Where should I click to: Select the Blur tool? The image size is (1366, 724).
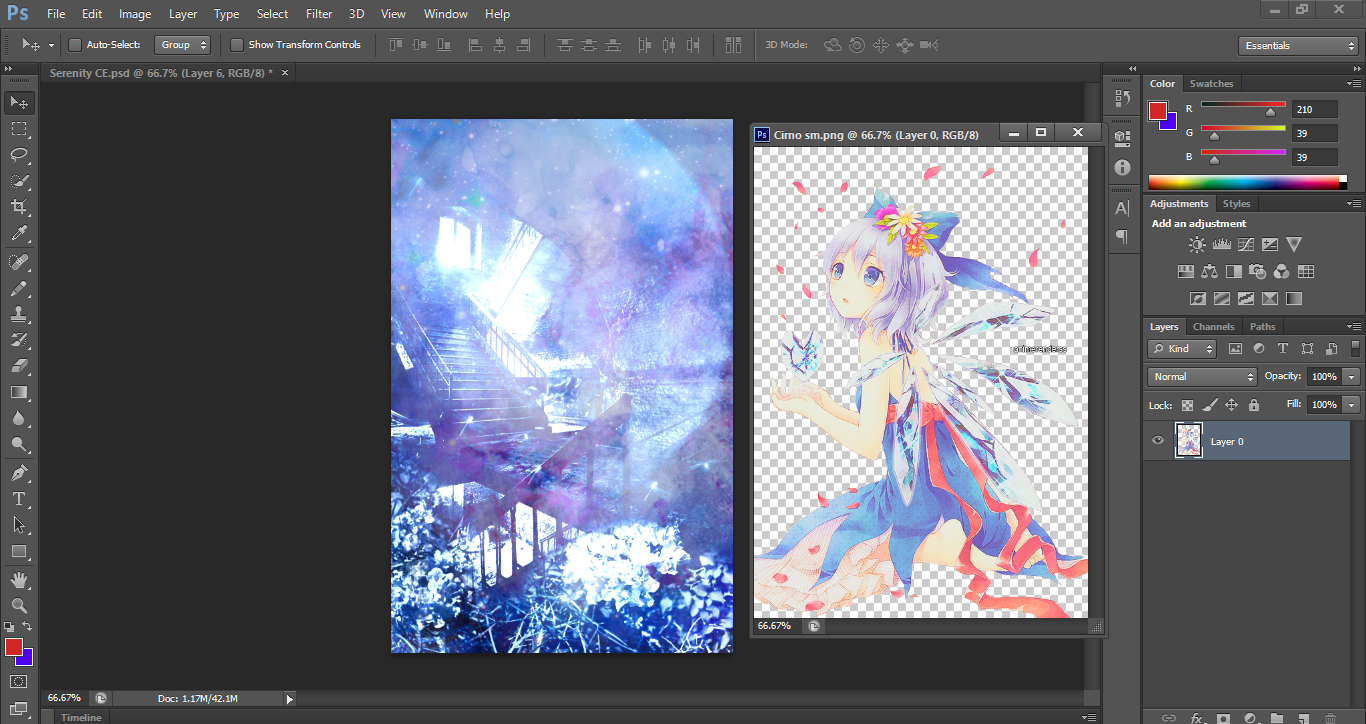coord(19,418)
